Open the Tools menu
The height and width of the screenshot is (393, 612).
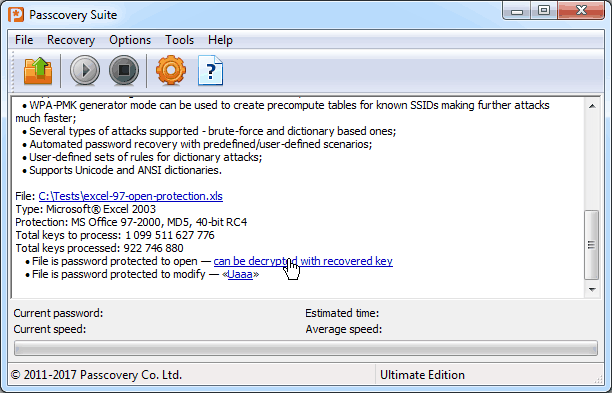(179, 40)
